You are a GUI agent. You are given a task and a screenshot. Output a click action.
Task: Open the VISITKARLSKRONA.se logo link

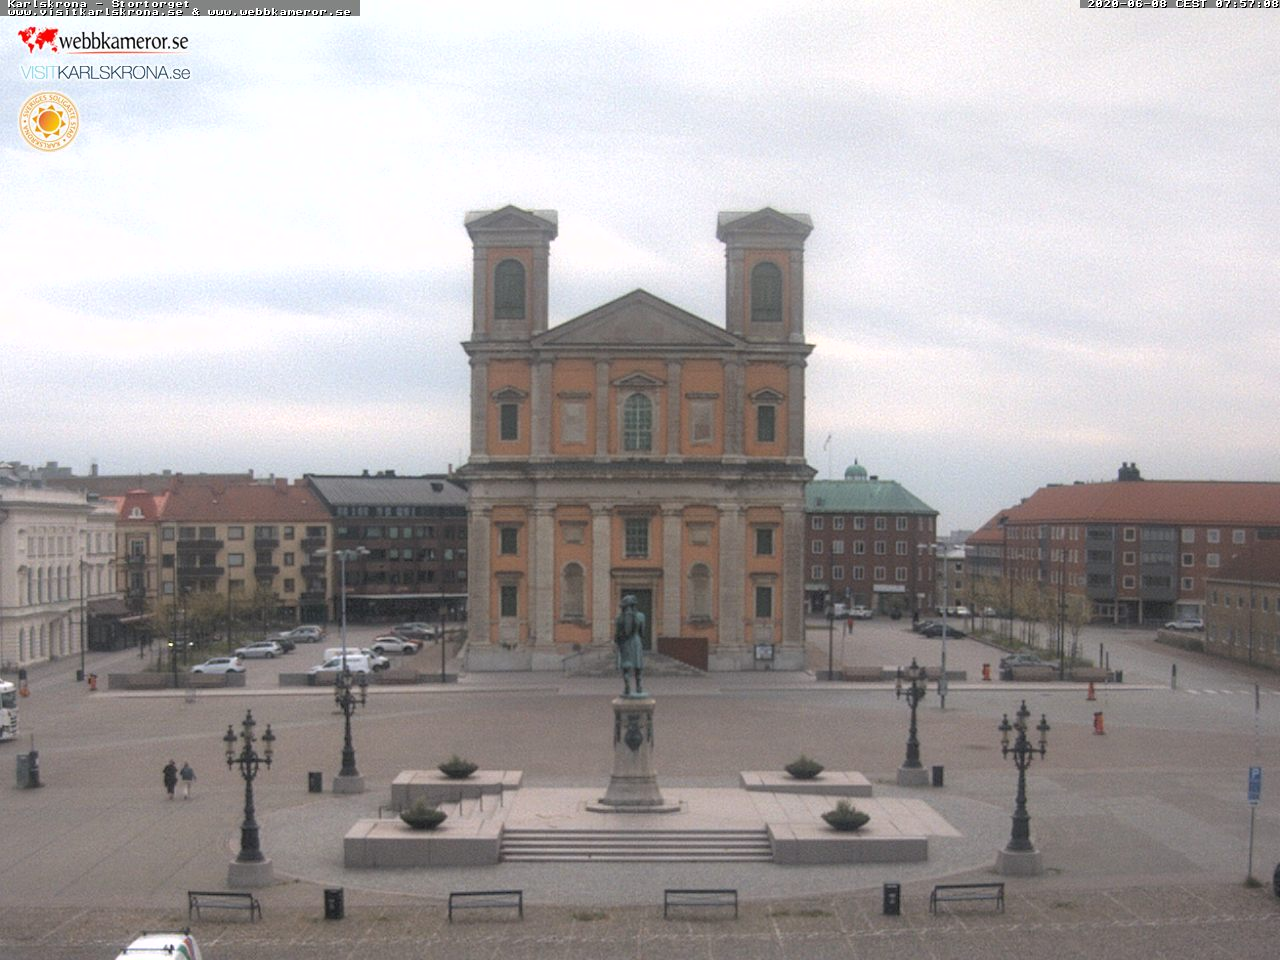pos(105,73)
